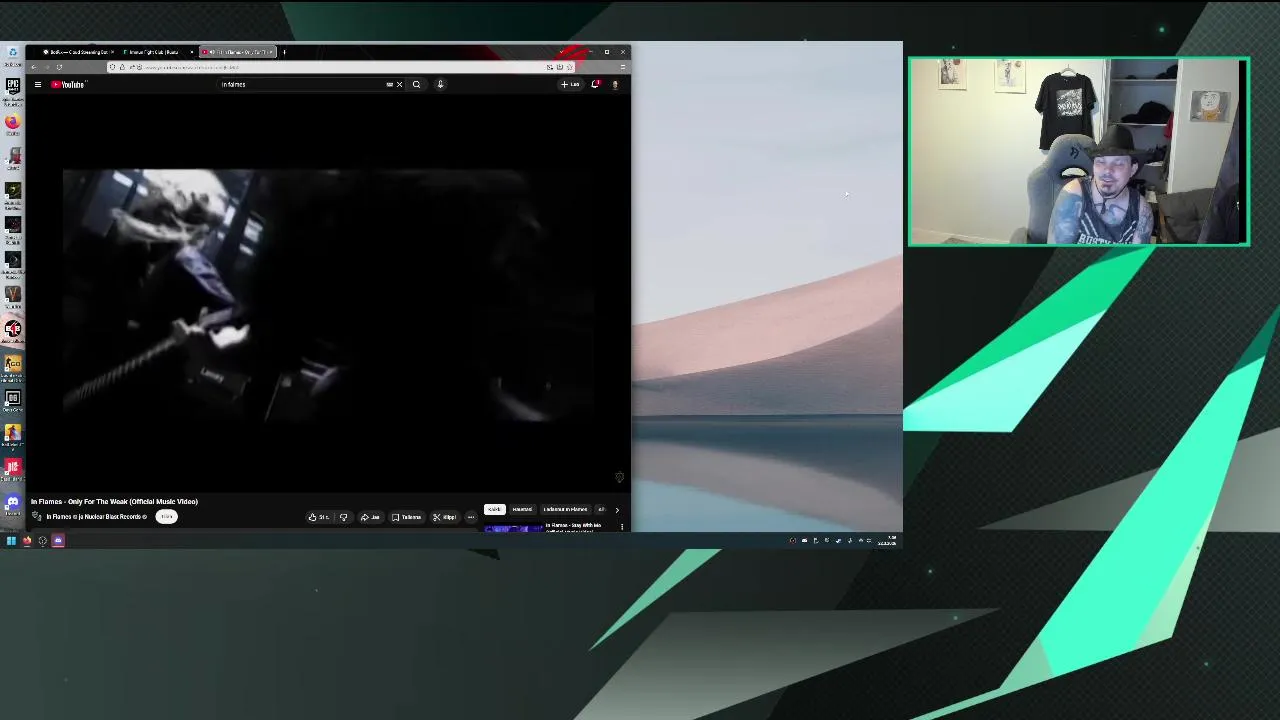Save the video with the bookmark button
The height and width of the screenshot is (720, 1280).
[407, 517]
